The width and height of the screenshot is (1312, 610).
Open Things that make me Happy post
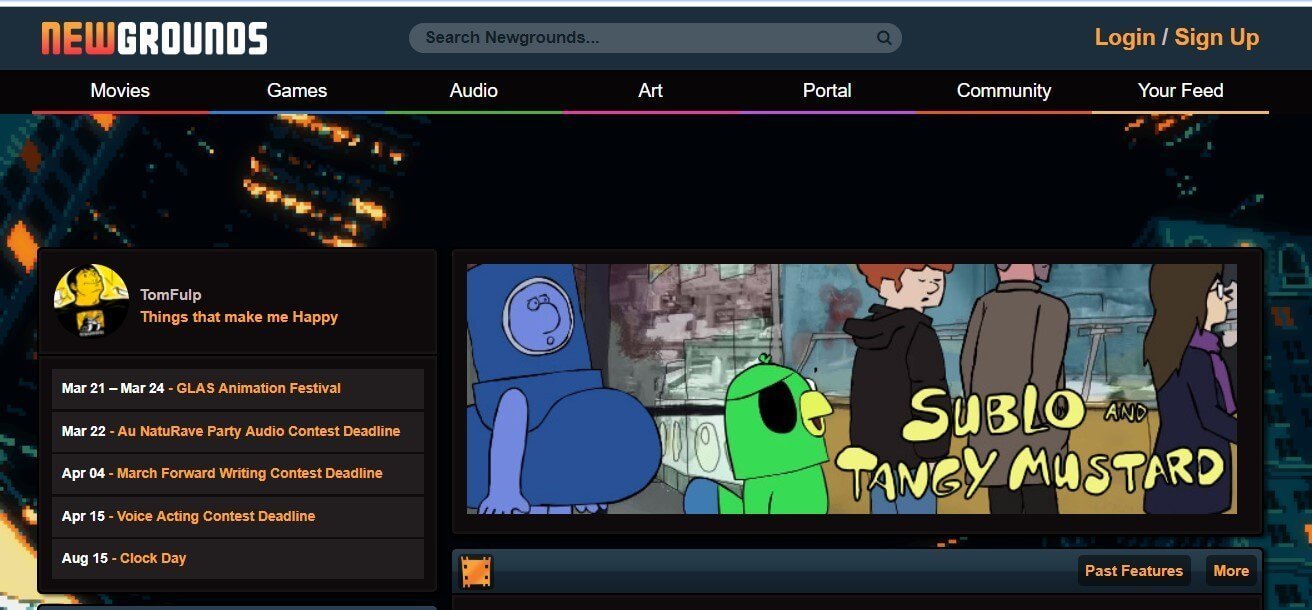[239, 317]
